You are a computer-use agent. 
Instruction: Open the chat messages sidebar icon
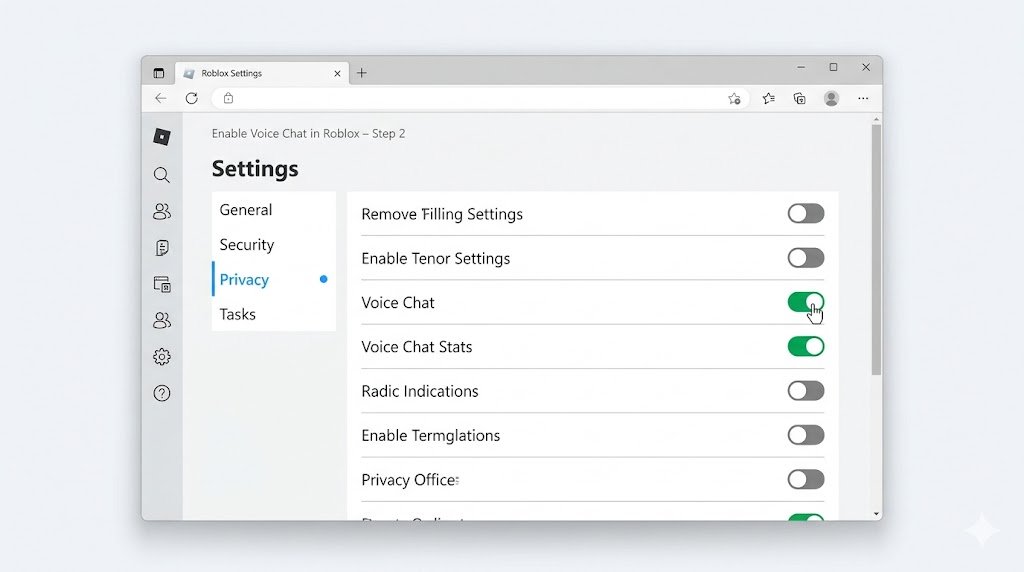coord(162,247)
